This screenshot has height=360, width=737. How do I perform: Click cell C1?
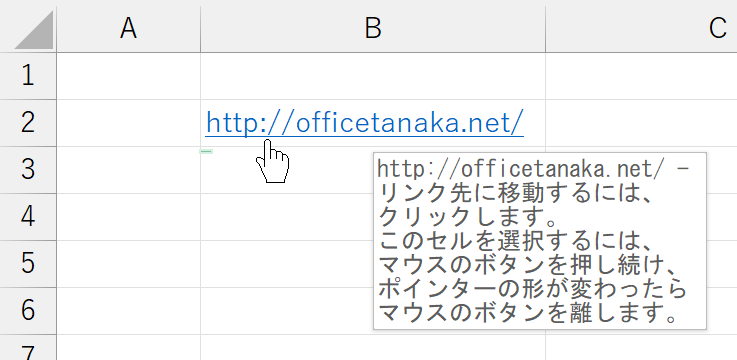tap(641, 76)
